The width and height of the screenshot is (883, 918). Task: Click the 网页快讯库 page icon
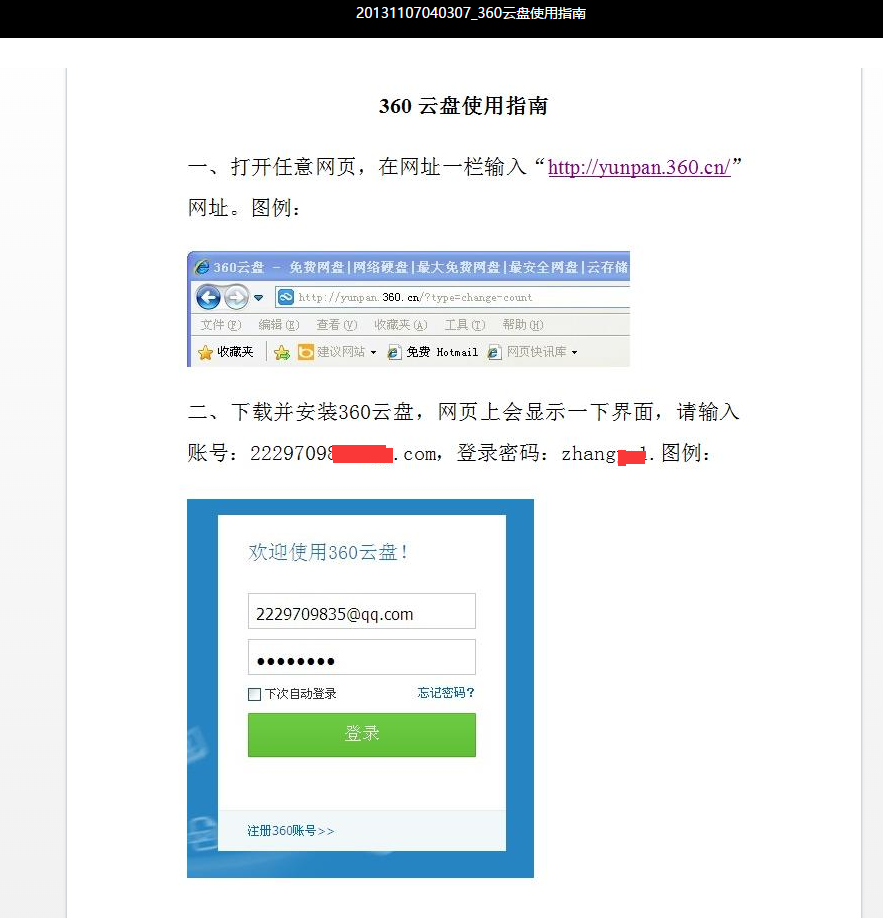pyautogui.click(x=494, y=352)
